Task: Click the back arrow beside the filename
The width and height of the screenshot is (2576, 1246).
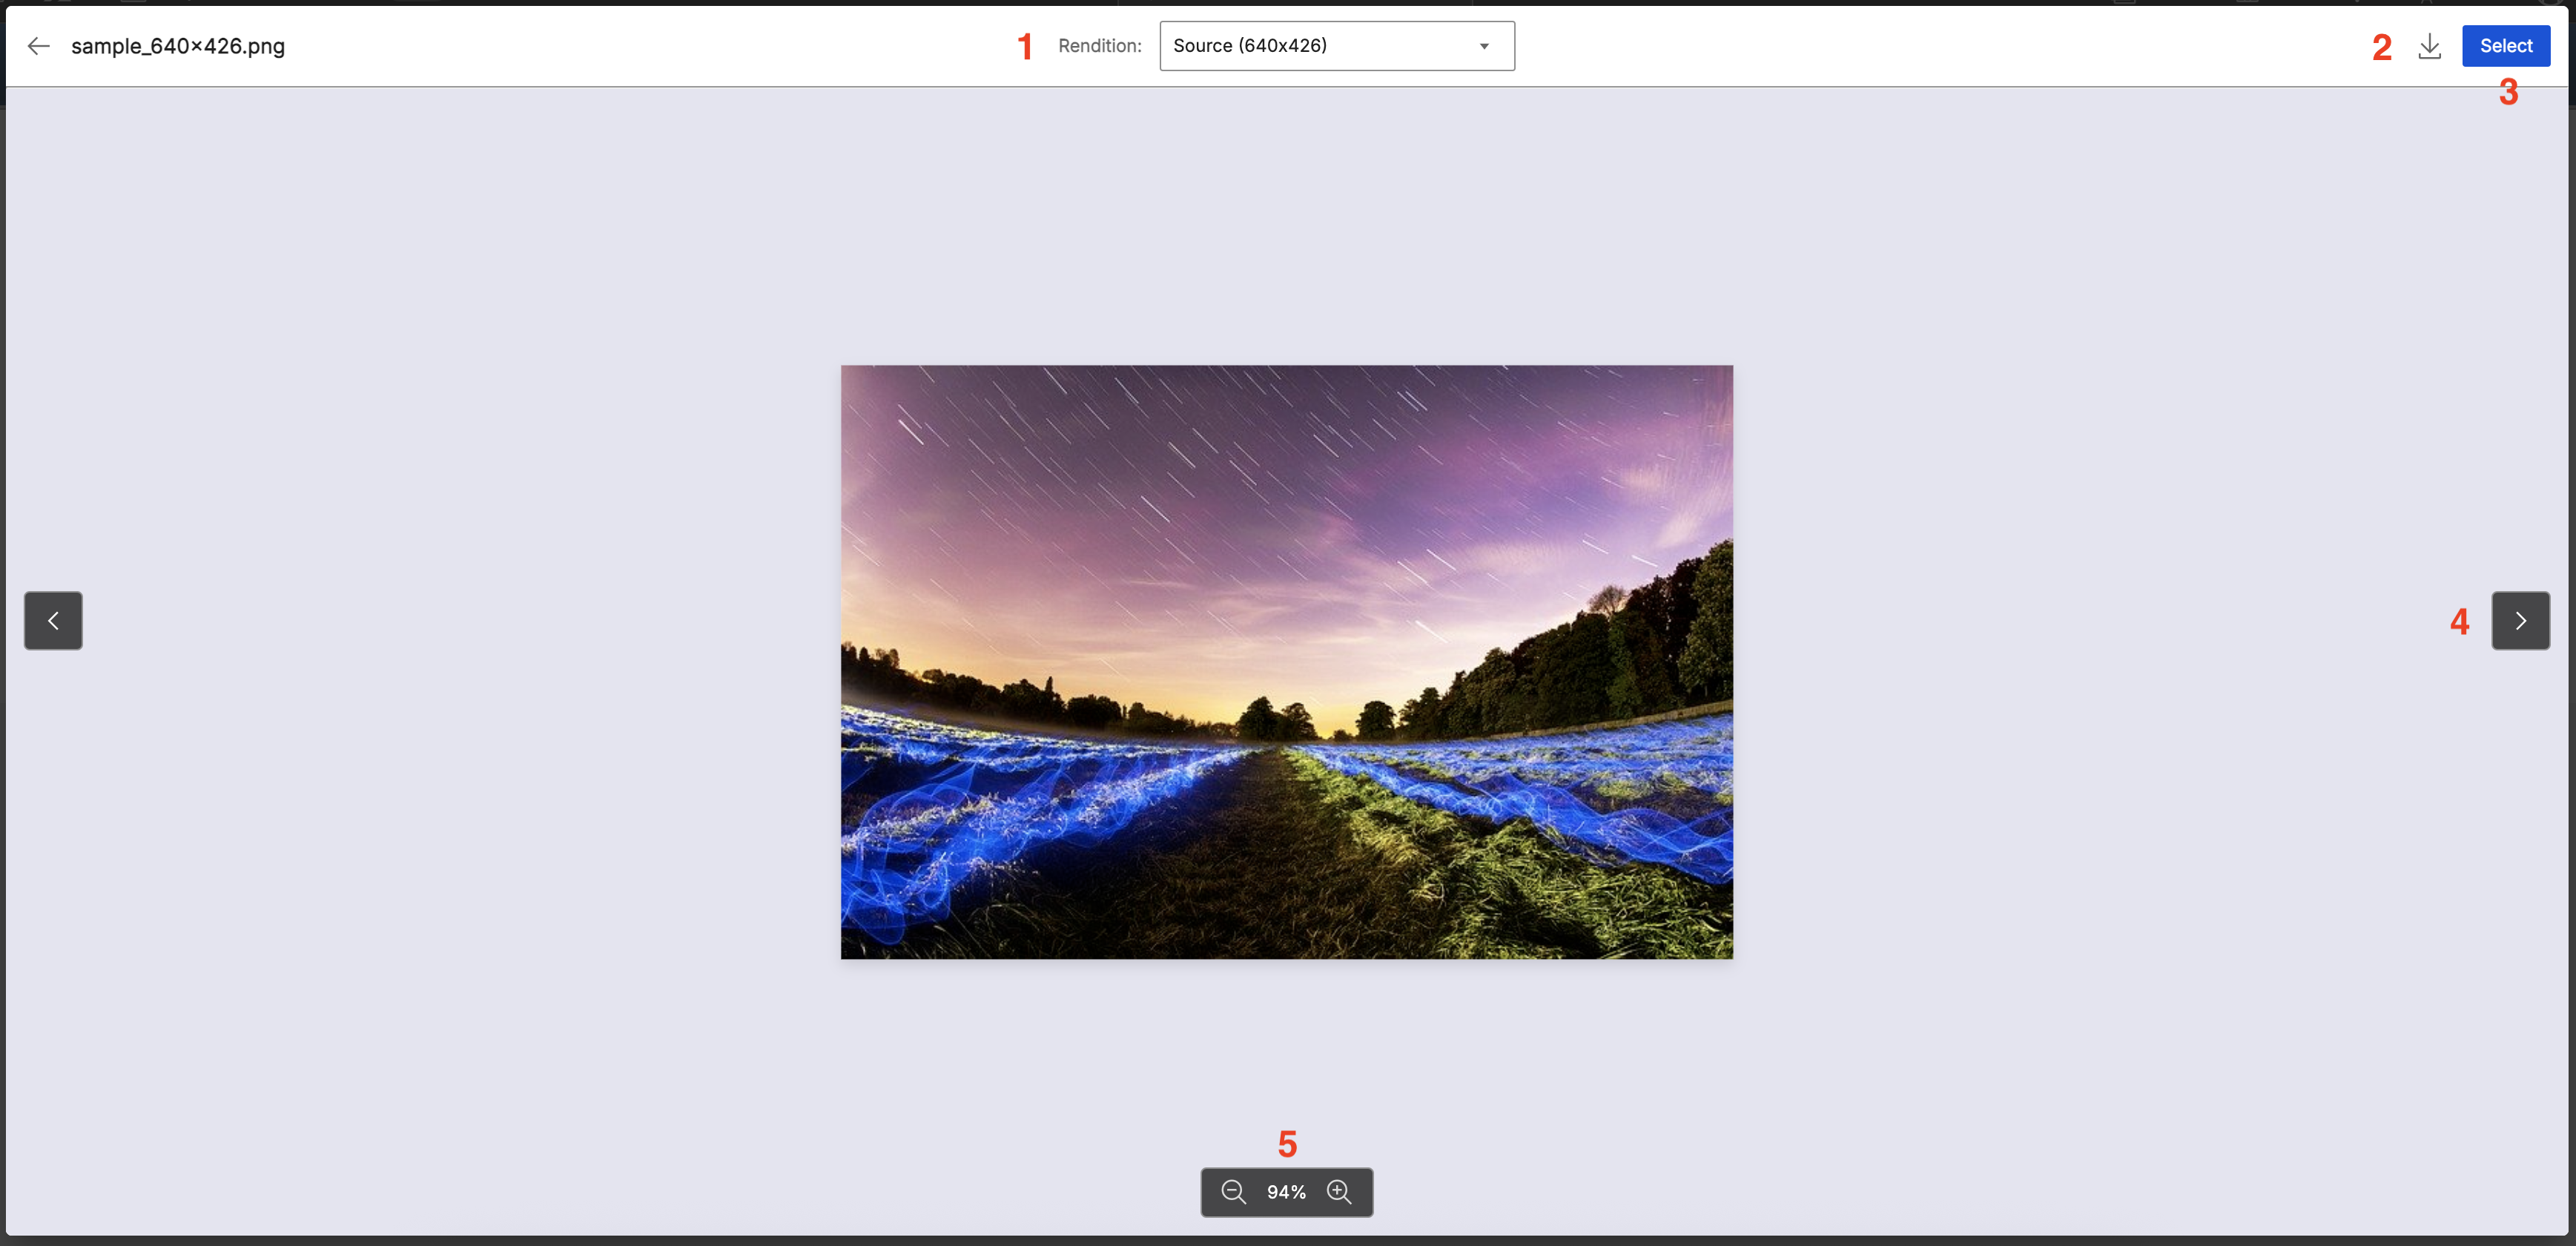Action: (x=38, y=46)
